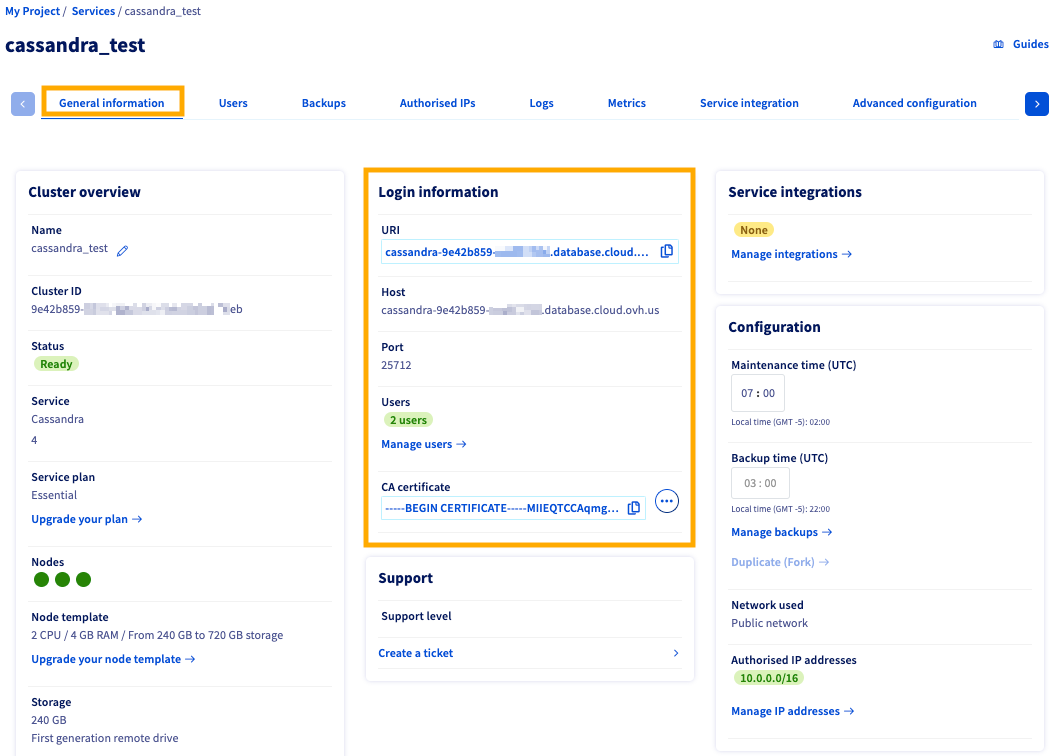Open Manage users

pos(419,444)
